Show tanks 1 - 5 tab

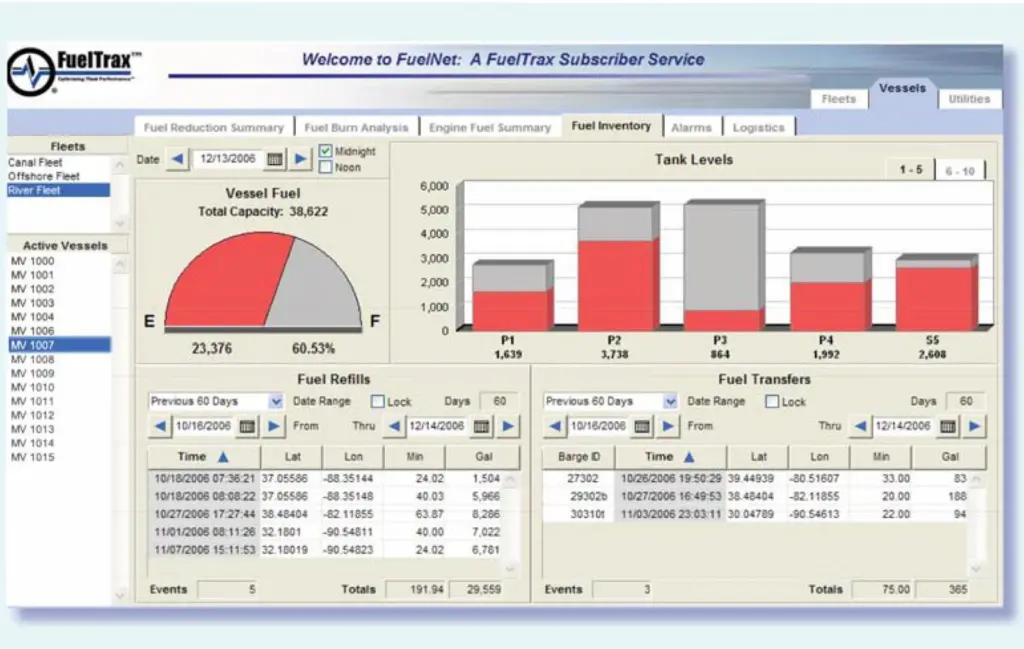coord(910,170)
